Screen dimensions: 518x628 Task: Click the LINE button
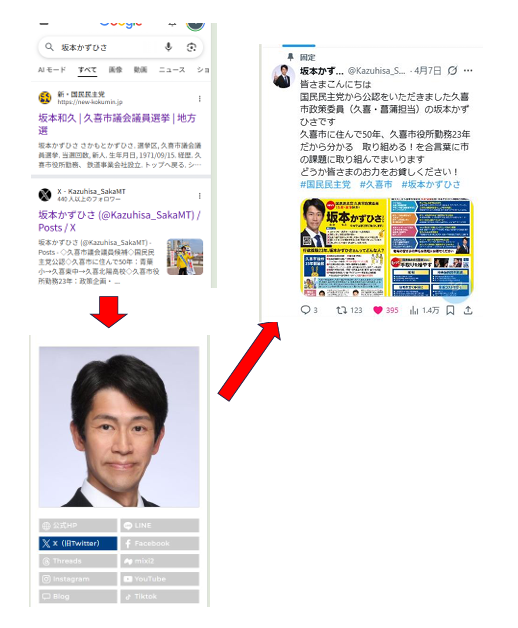tap(159, 525)
